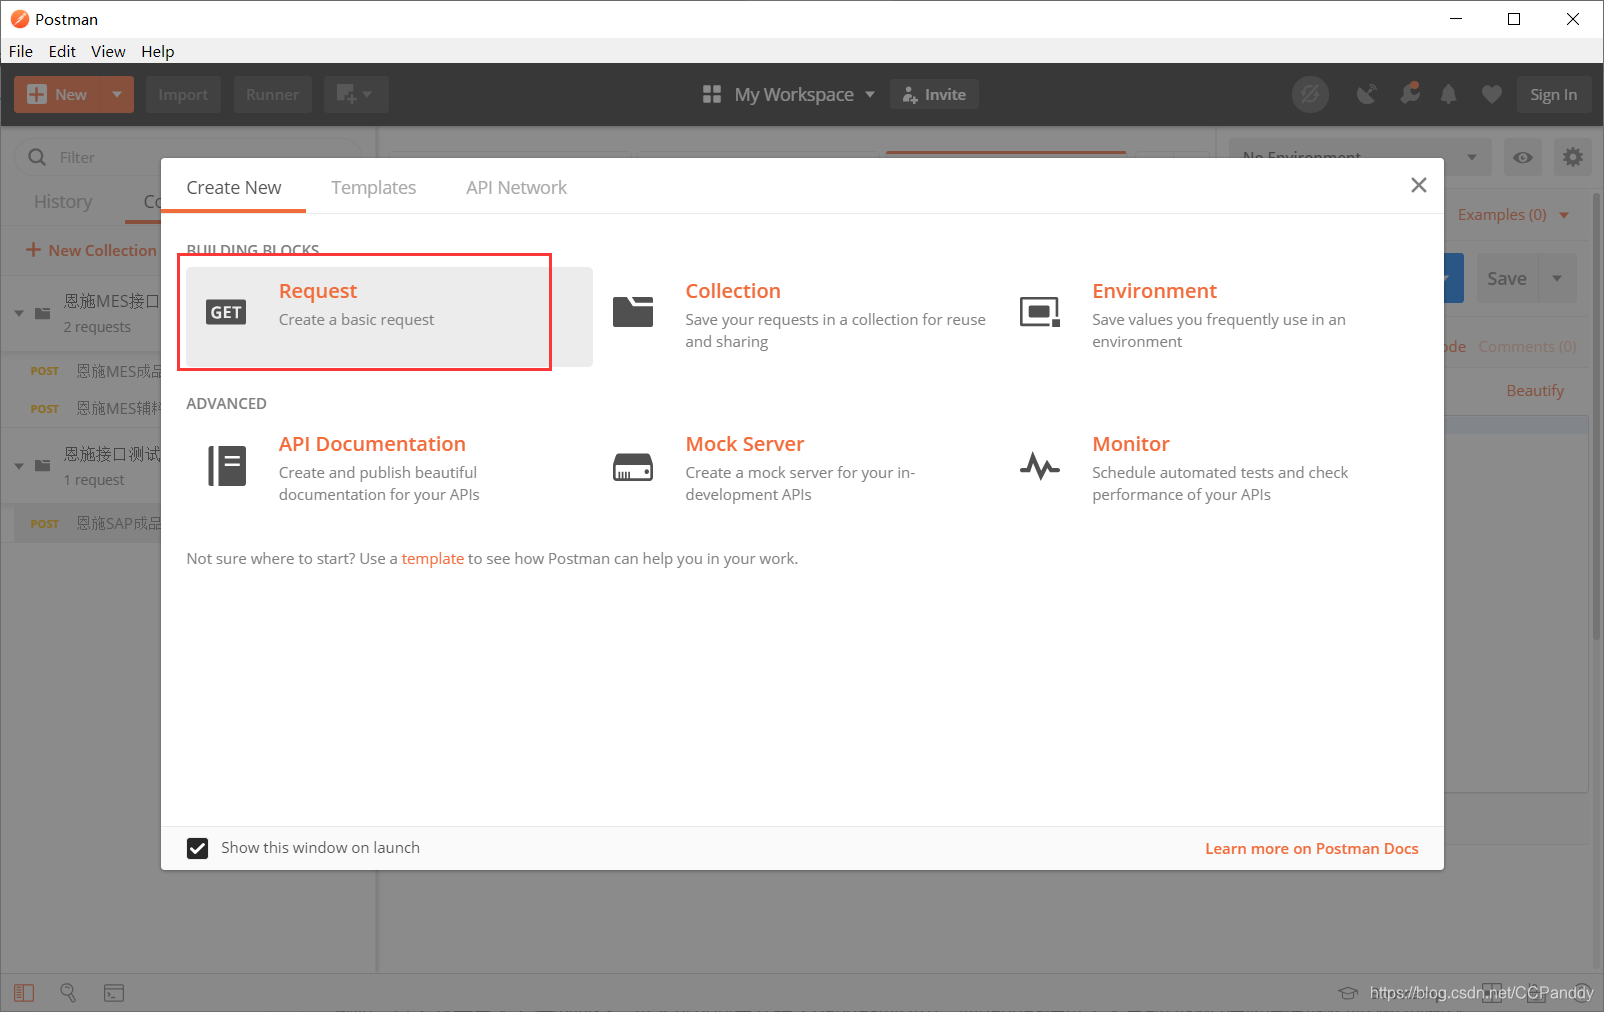
Task: Click the API Documentation title
Action: [x=372, y=444]
